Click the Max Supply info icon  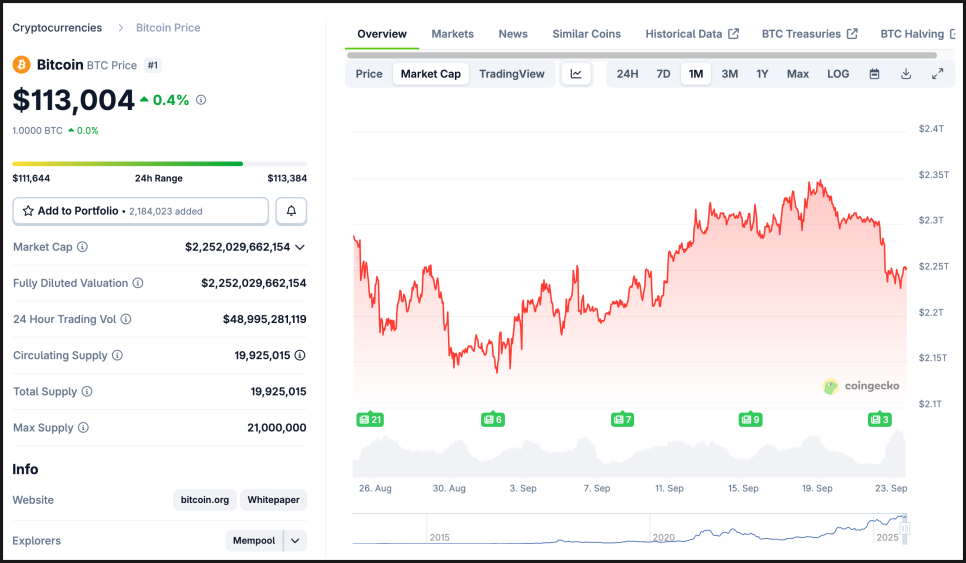click(x=83, y=427)
